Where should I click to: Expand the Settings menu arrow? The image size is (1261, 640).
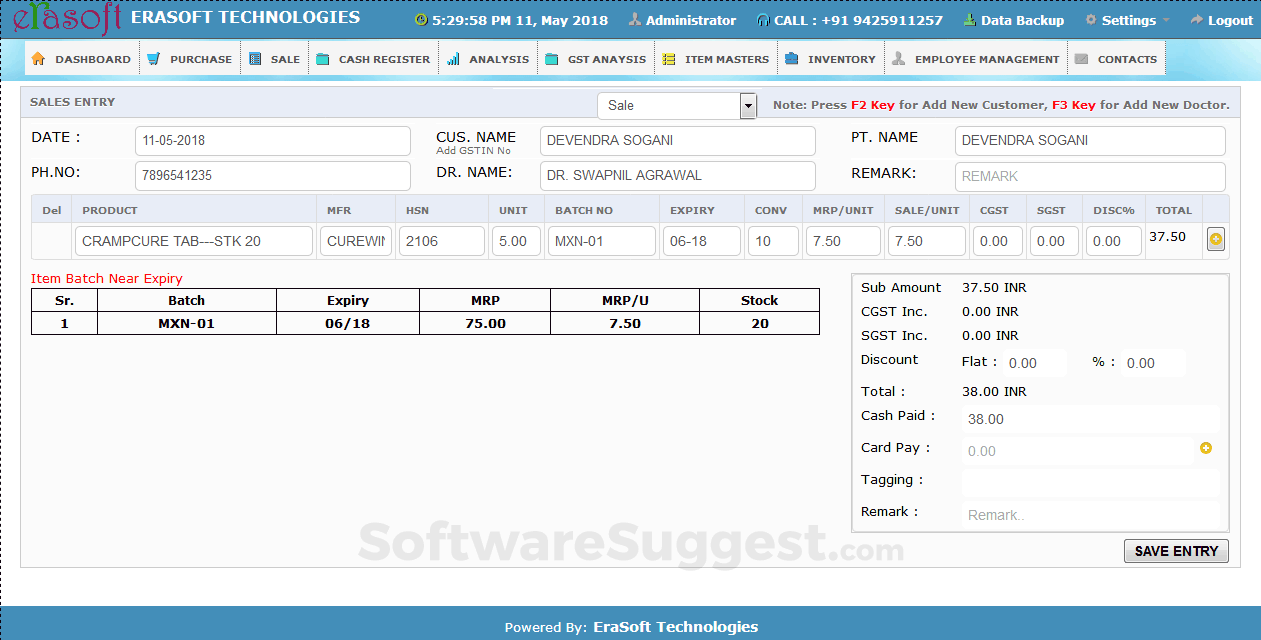pyautogui.click(x=1166, y=20)
